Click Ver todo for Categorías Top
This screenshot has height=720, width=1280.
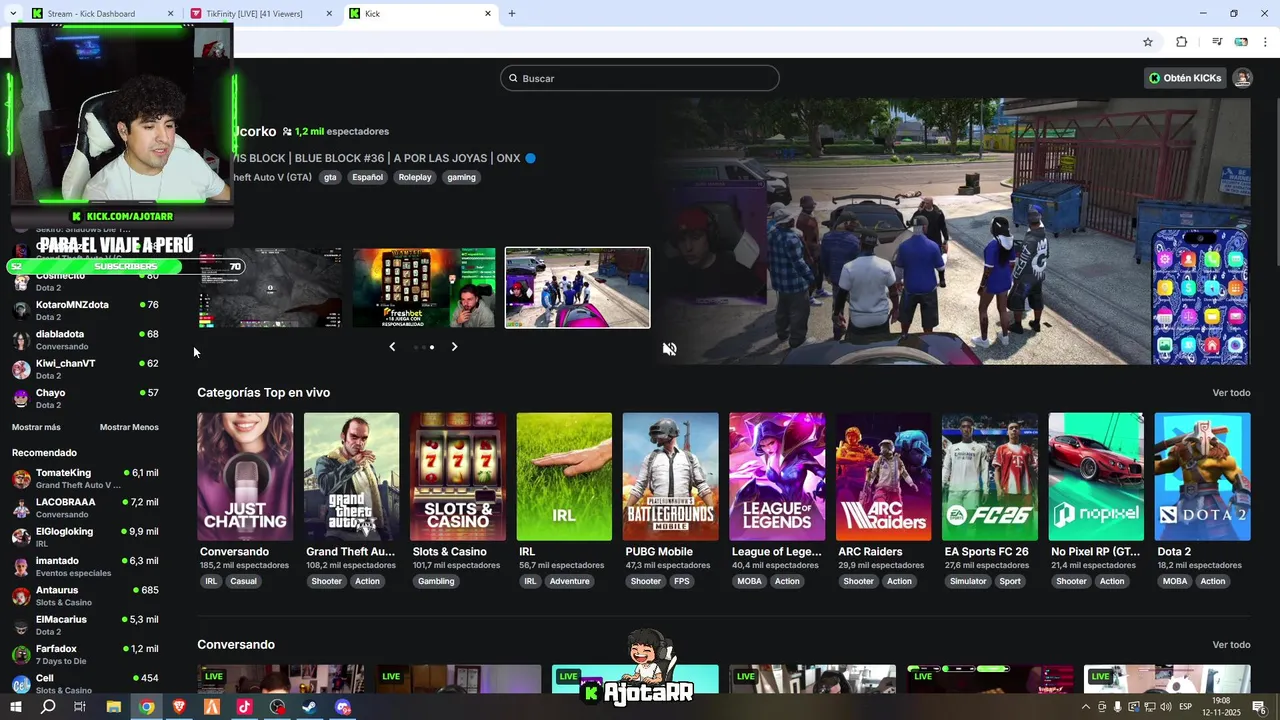pyautogui.click(x=1231, y=393)
